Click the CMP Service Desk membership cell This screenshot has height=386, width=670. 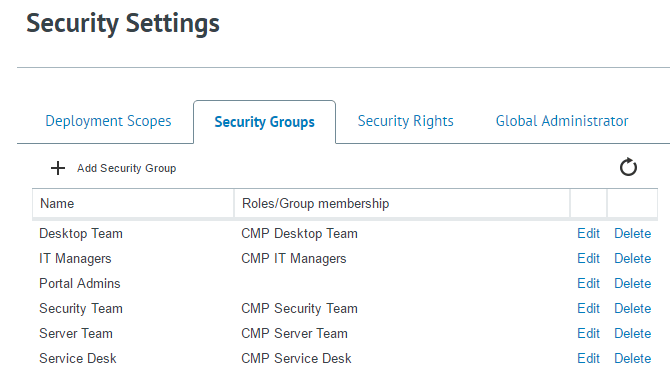point(296,358)
